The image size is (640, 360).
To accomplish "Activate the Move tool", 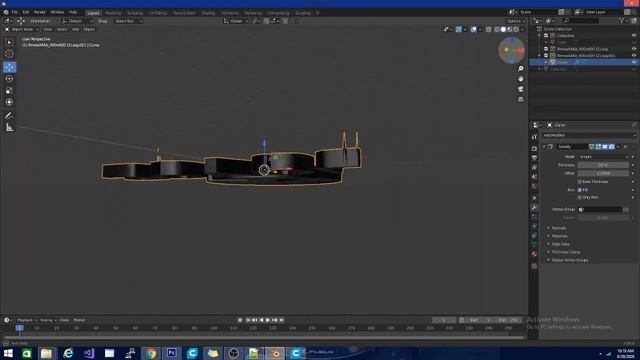I will click(9, 67).
